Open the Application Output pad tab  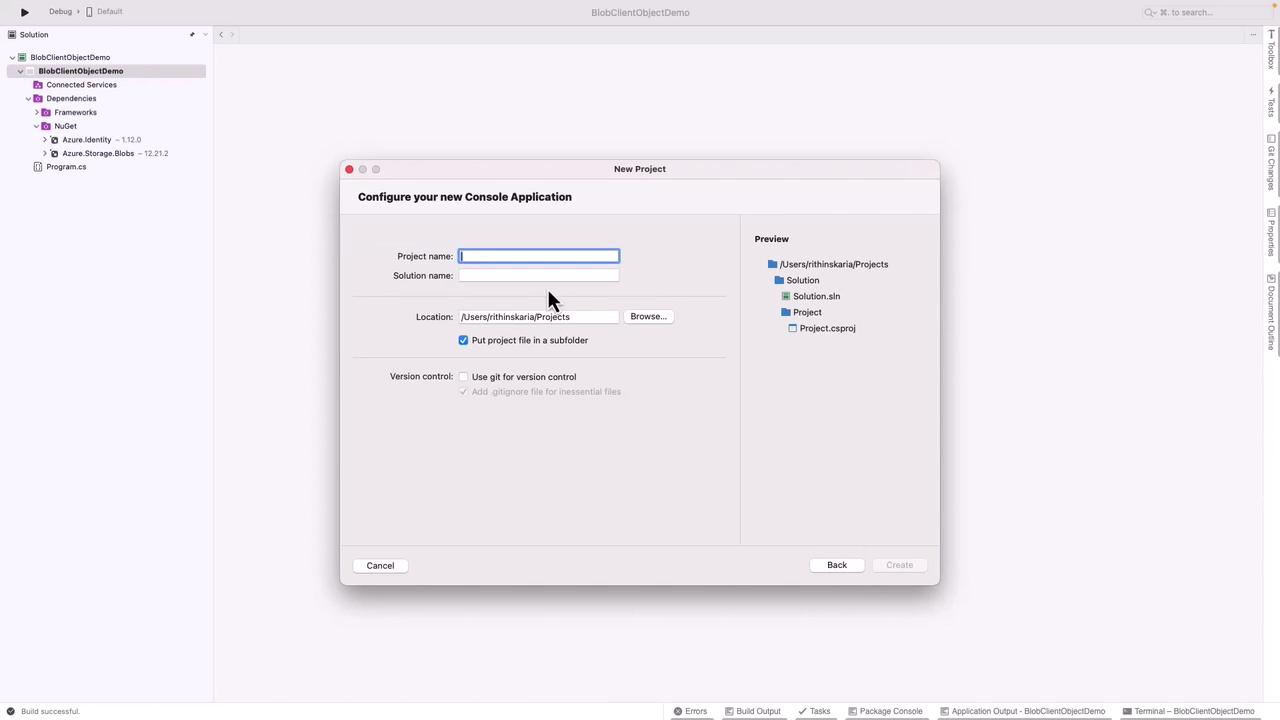tap(1023, 712)
